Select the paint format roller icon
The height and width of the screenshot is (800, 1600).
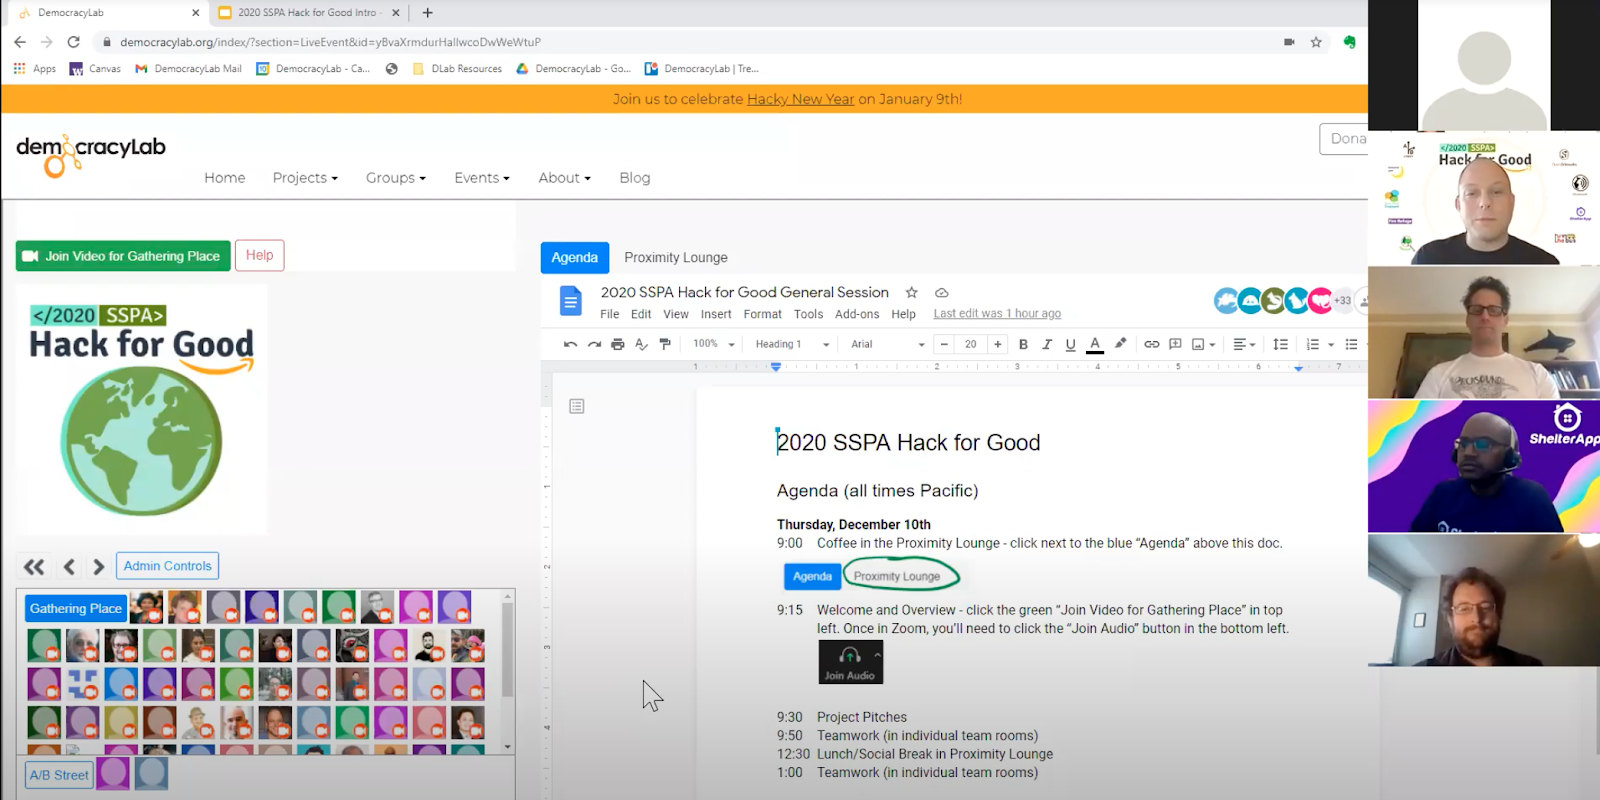click(665, 344)
